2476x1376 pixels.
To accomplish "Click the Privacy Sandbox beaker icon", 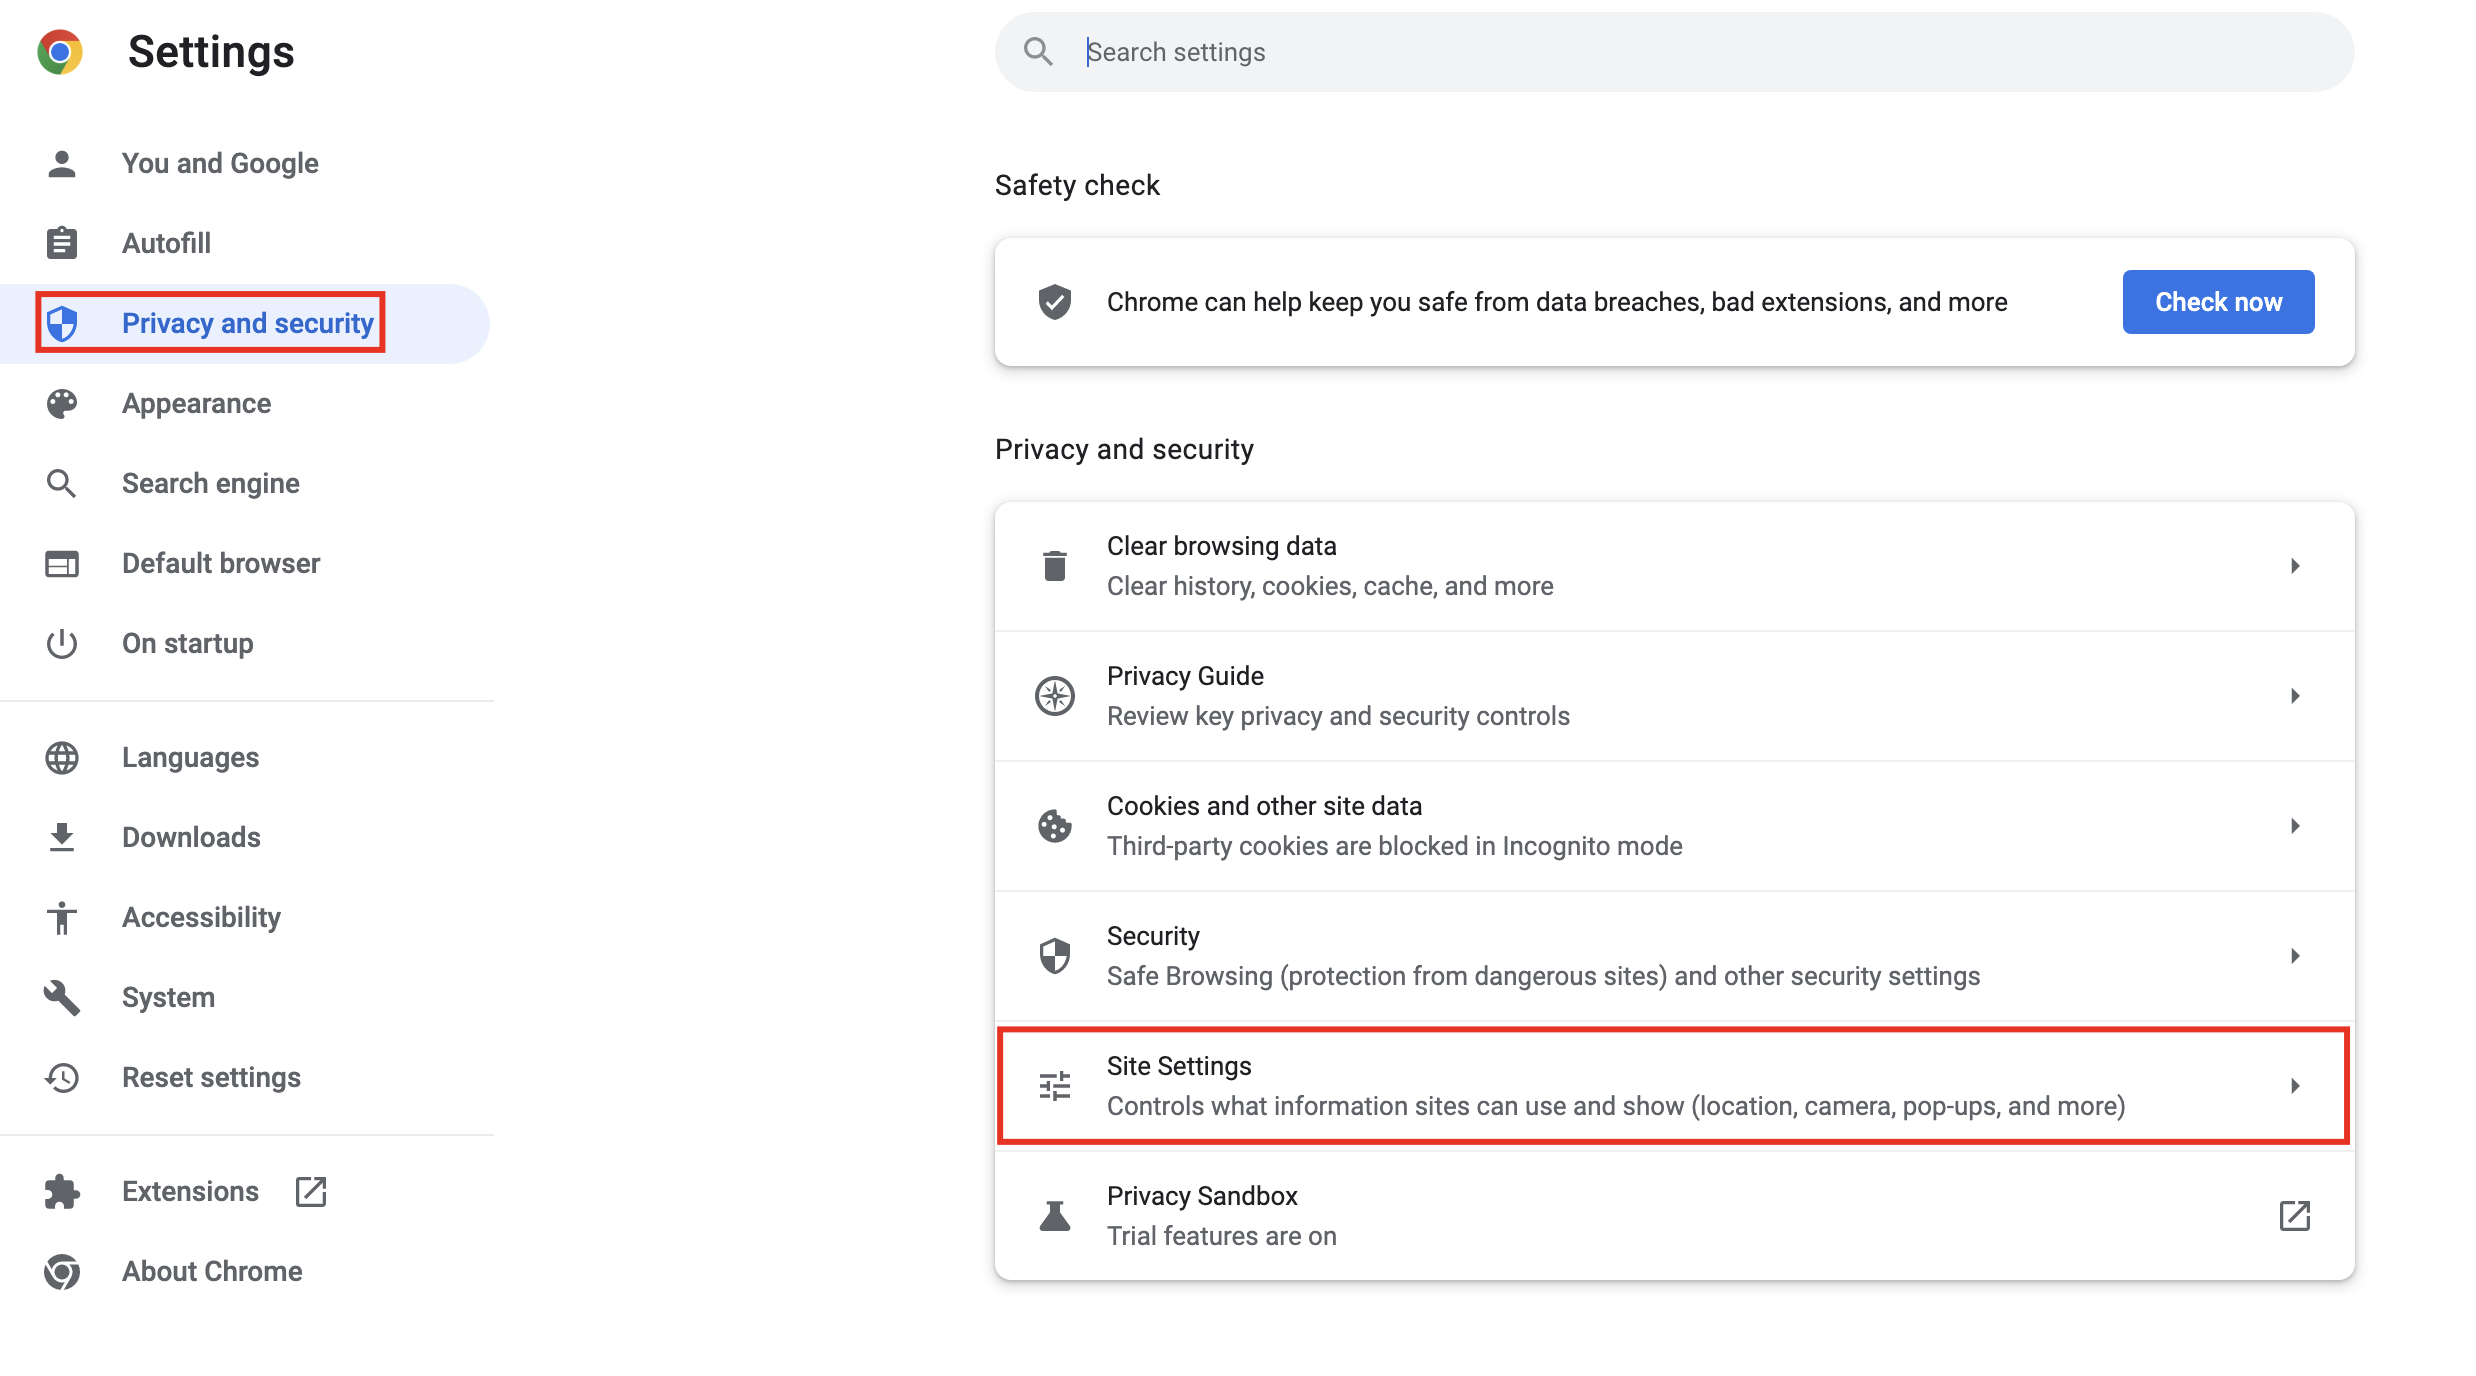I will pos(1053,1215).
